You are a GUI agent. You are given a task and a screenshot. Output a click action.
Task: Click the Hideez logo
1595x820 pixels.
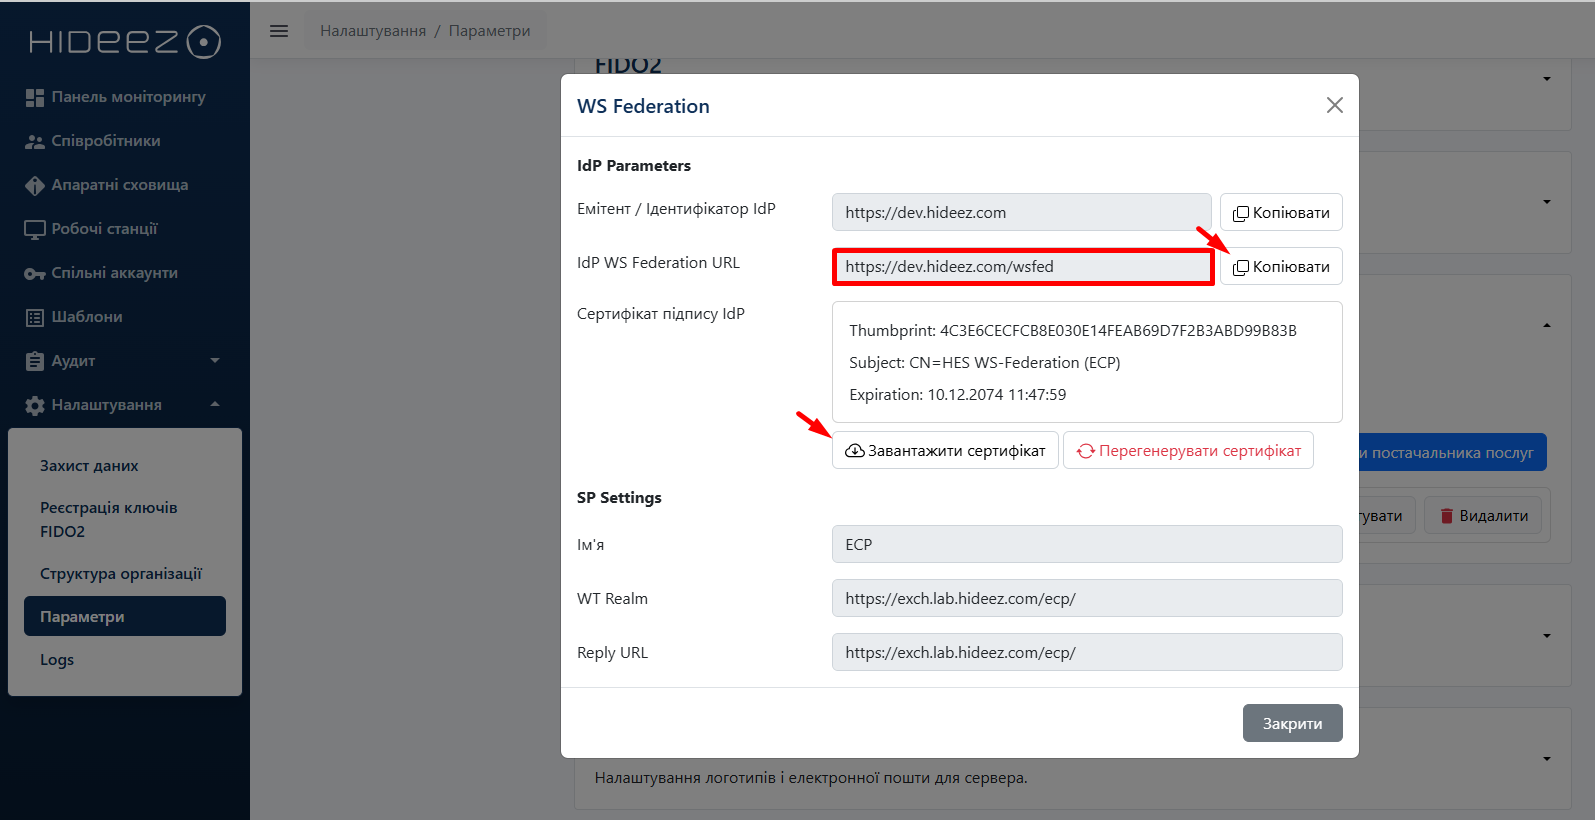coord(124,42)
